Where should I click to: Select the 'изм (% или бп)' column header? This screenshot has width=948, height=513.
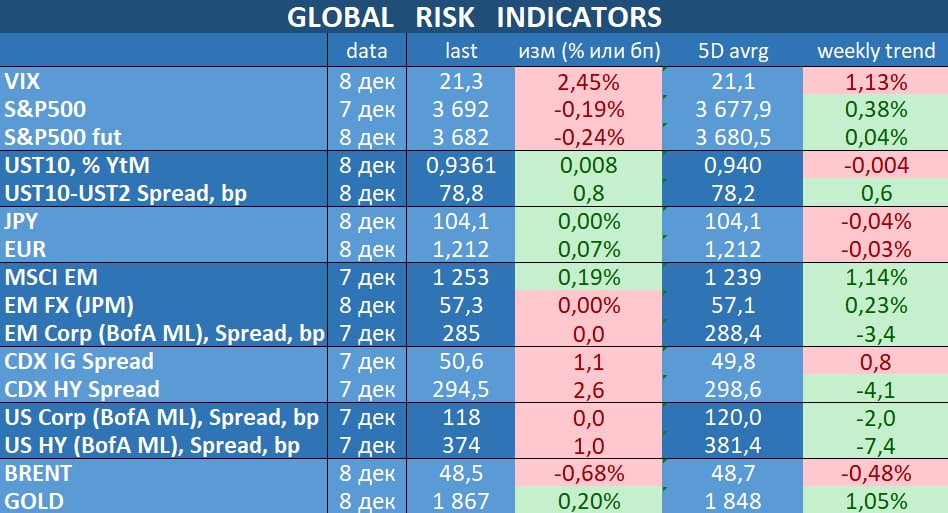tap(589, 50)
